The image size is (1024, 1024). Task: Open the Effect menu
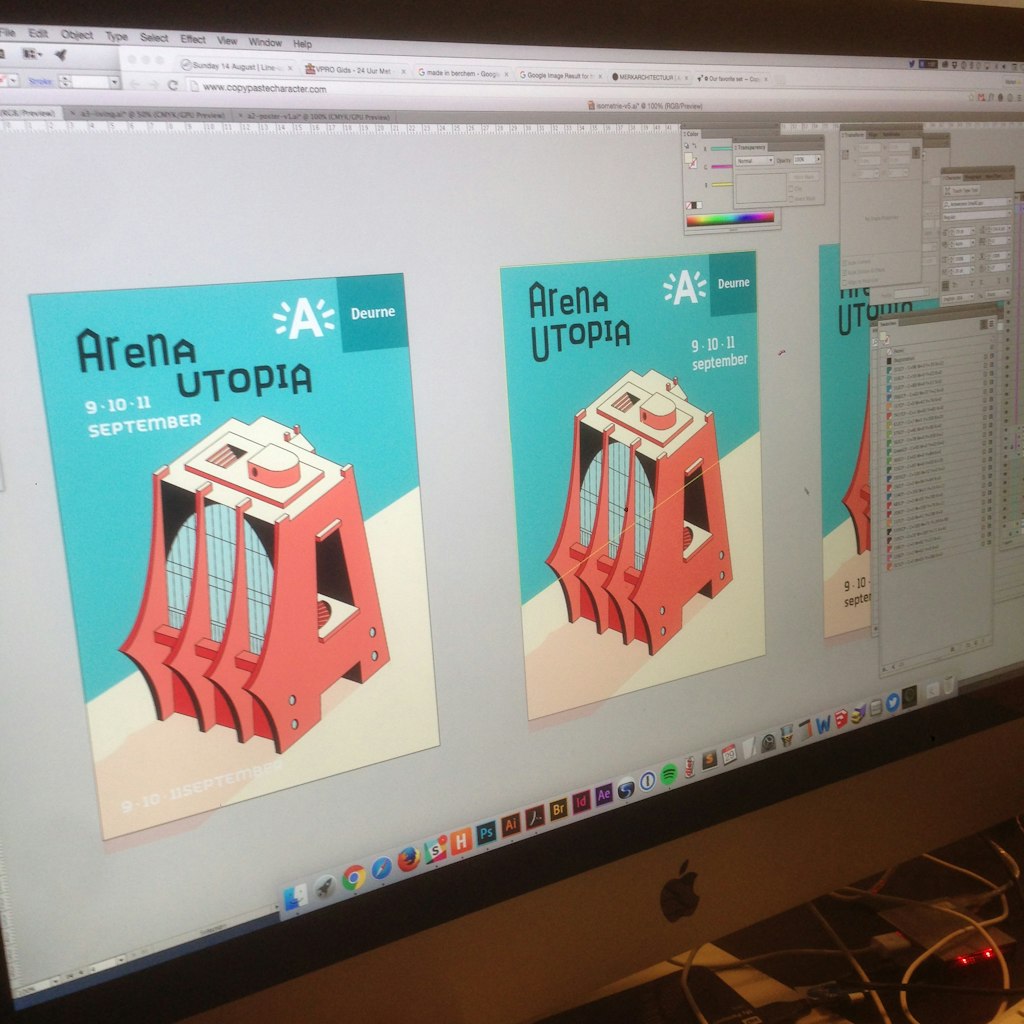(193, 39)
